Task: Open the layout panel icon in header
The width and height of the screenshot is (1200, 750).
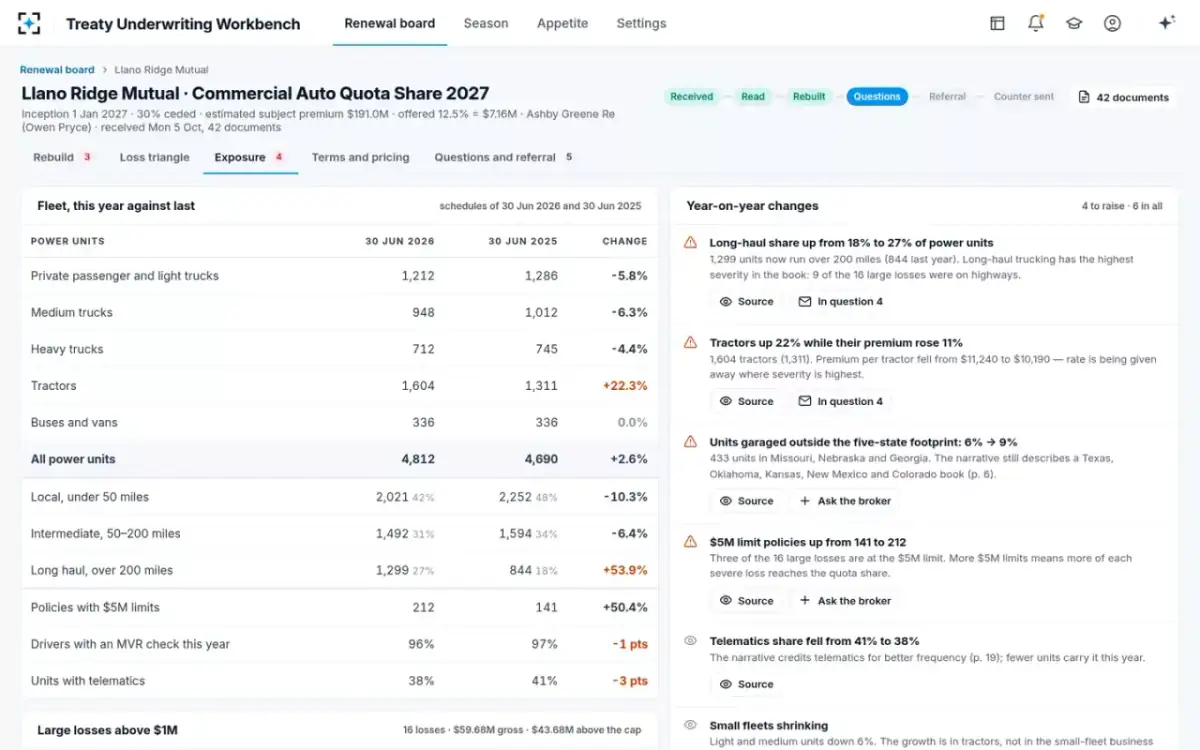Action: pyautogui.click(x=997, y=23)
